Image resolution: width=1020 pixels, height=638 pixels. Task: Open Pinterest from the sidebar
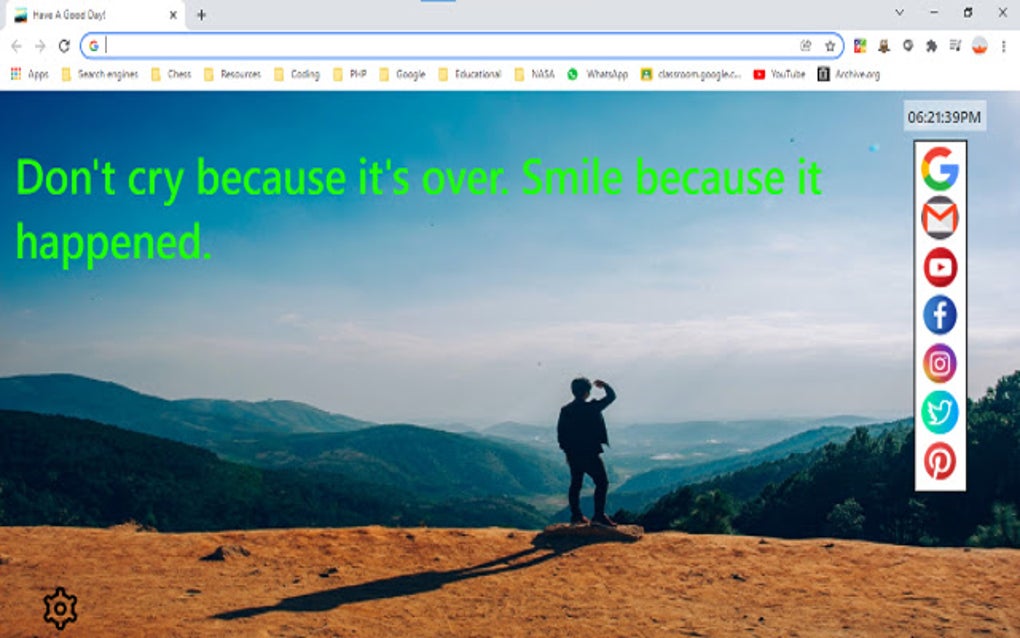coord(938,461)
